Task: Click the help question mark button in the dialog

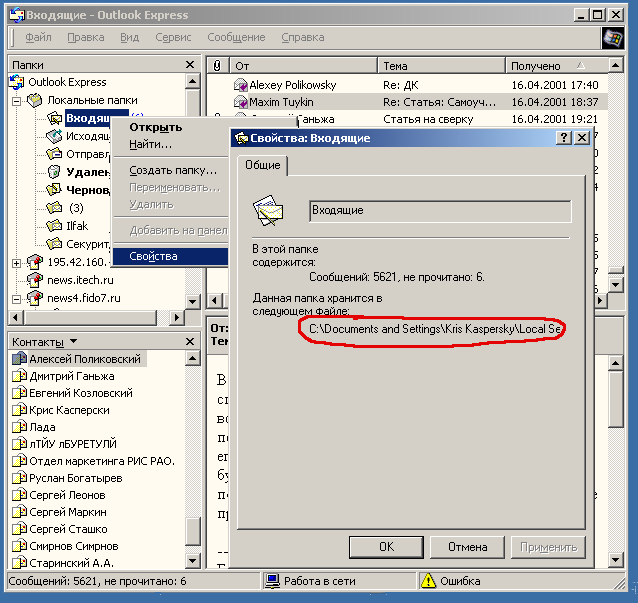Action: tap(564, 138)
